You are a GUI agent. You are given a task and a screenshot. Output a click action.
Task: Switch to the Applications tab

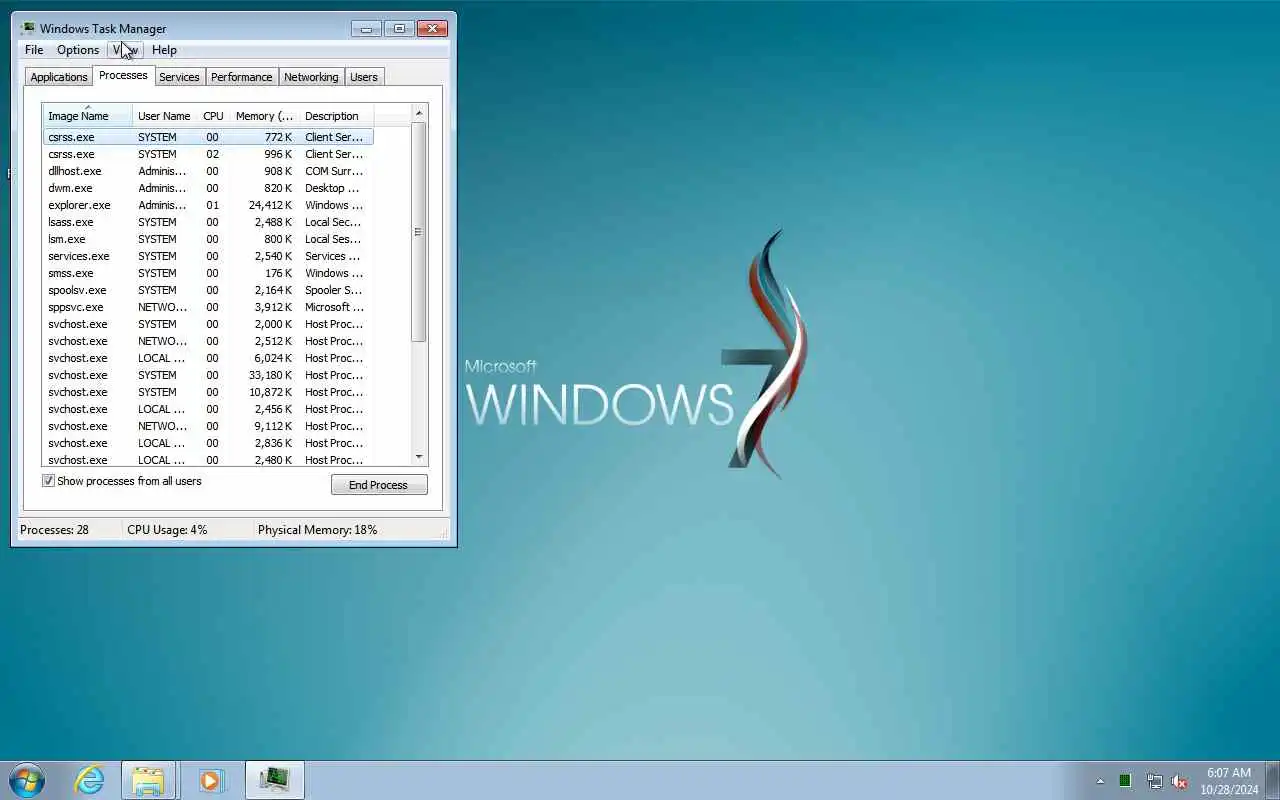(x=59, y=77)
